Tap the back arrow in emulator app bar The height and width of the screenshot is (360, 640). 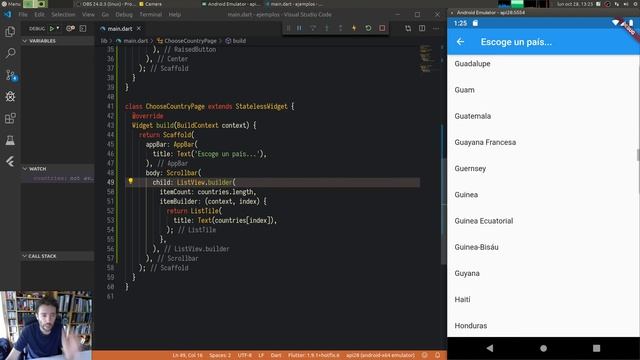click(460, 42)
